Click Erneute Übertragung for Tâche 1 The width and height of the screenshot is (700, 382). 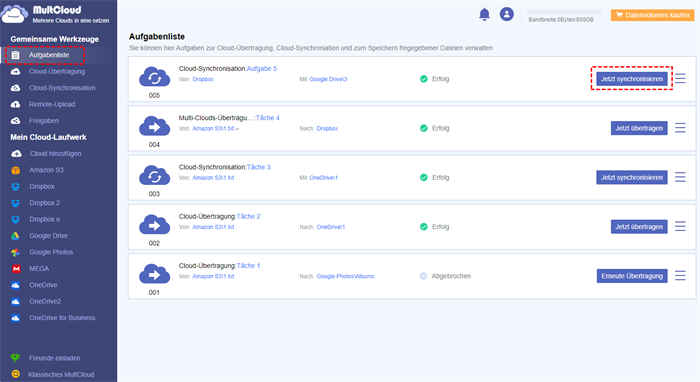pyautogui.click(x=632, y=276)
